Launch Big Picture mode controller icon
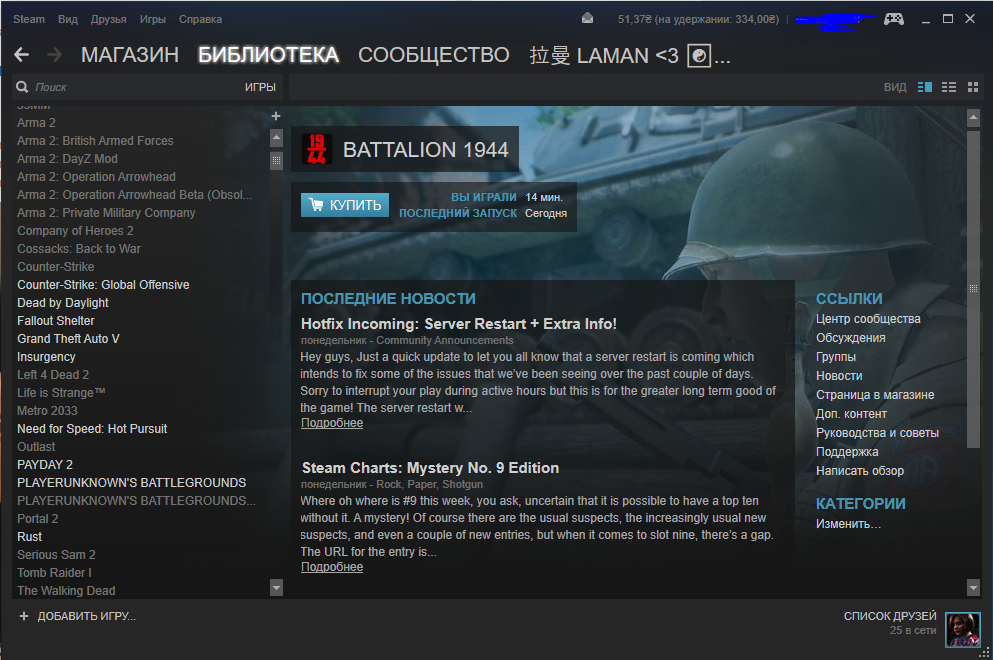Image resolution: width=993 pixels, height=660 pixels. coord(894,19)
